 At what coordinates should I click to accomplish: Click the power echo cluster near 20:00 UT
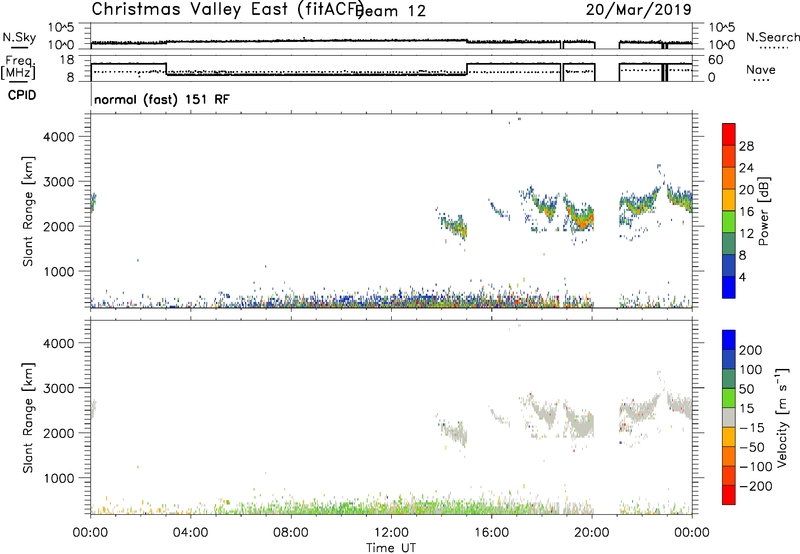[580, 217]
